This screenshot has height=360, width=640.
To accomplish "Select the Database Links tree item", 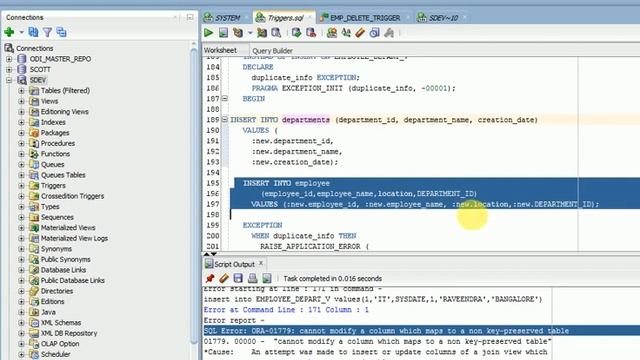I will point(63,270).
